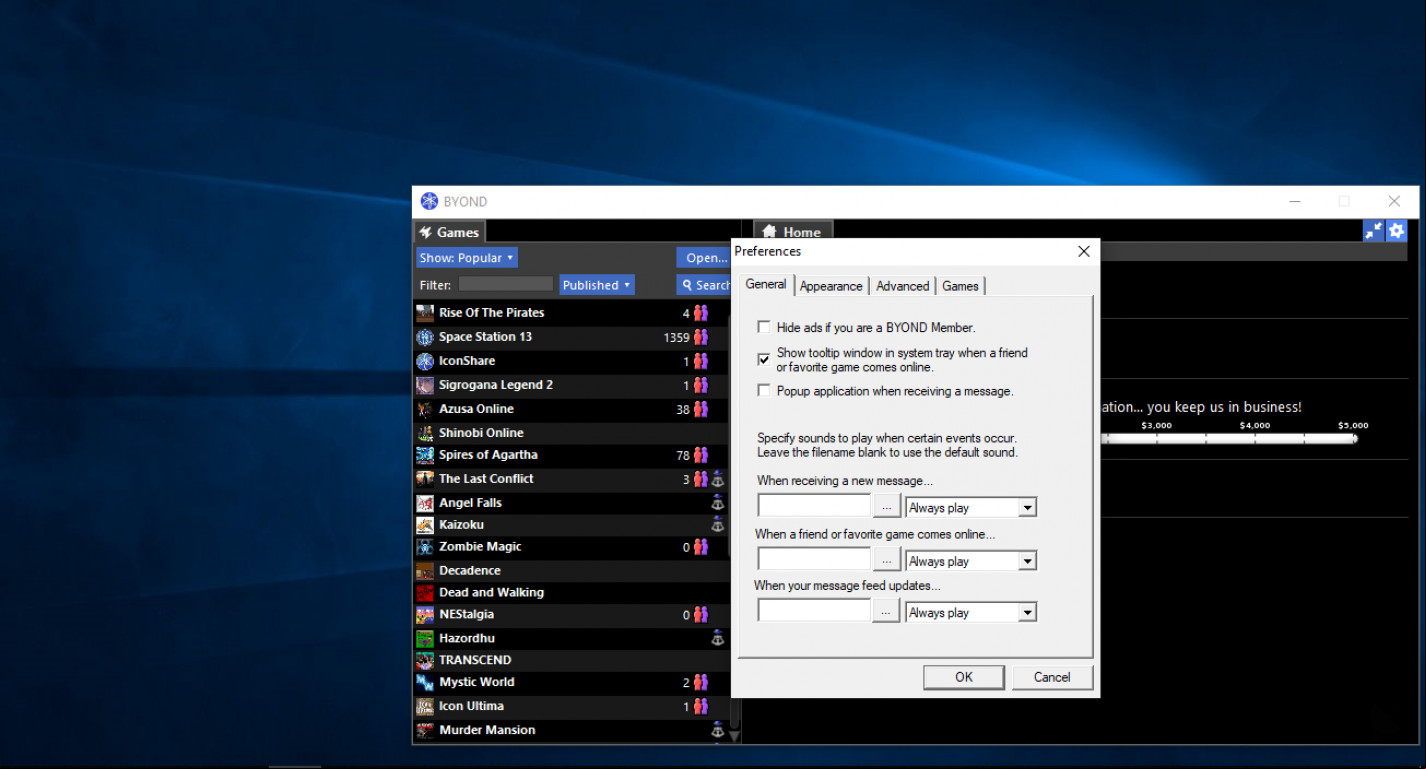Click the Spires of Agartha game icon

425,455
